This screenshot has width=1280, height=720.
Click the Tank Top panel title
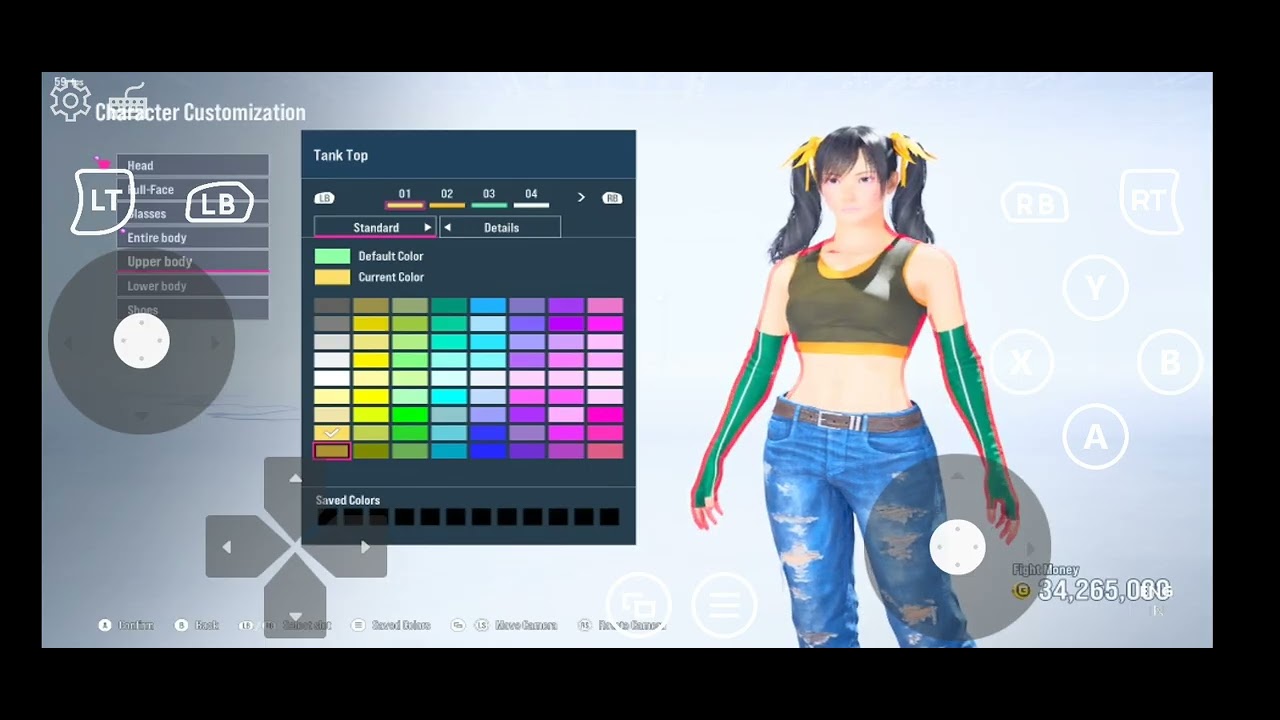coord(340,155)
